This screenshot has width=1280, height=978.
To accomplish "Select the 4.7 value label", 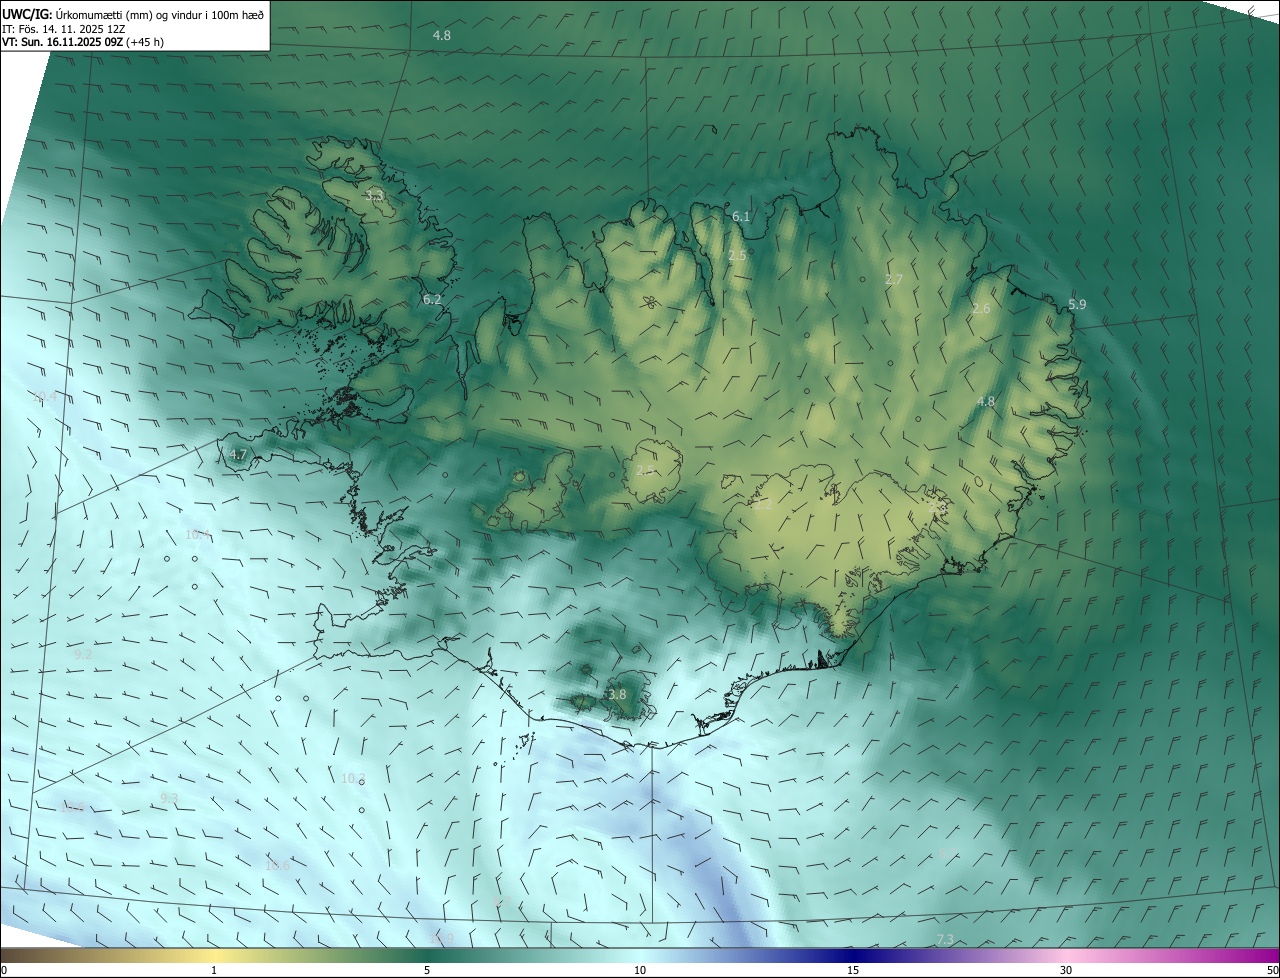I will tap(238, 454).
